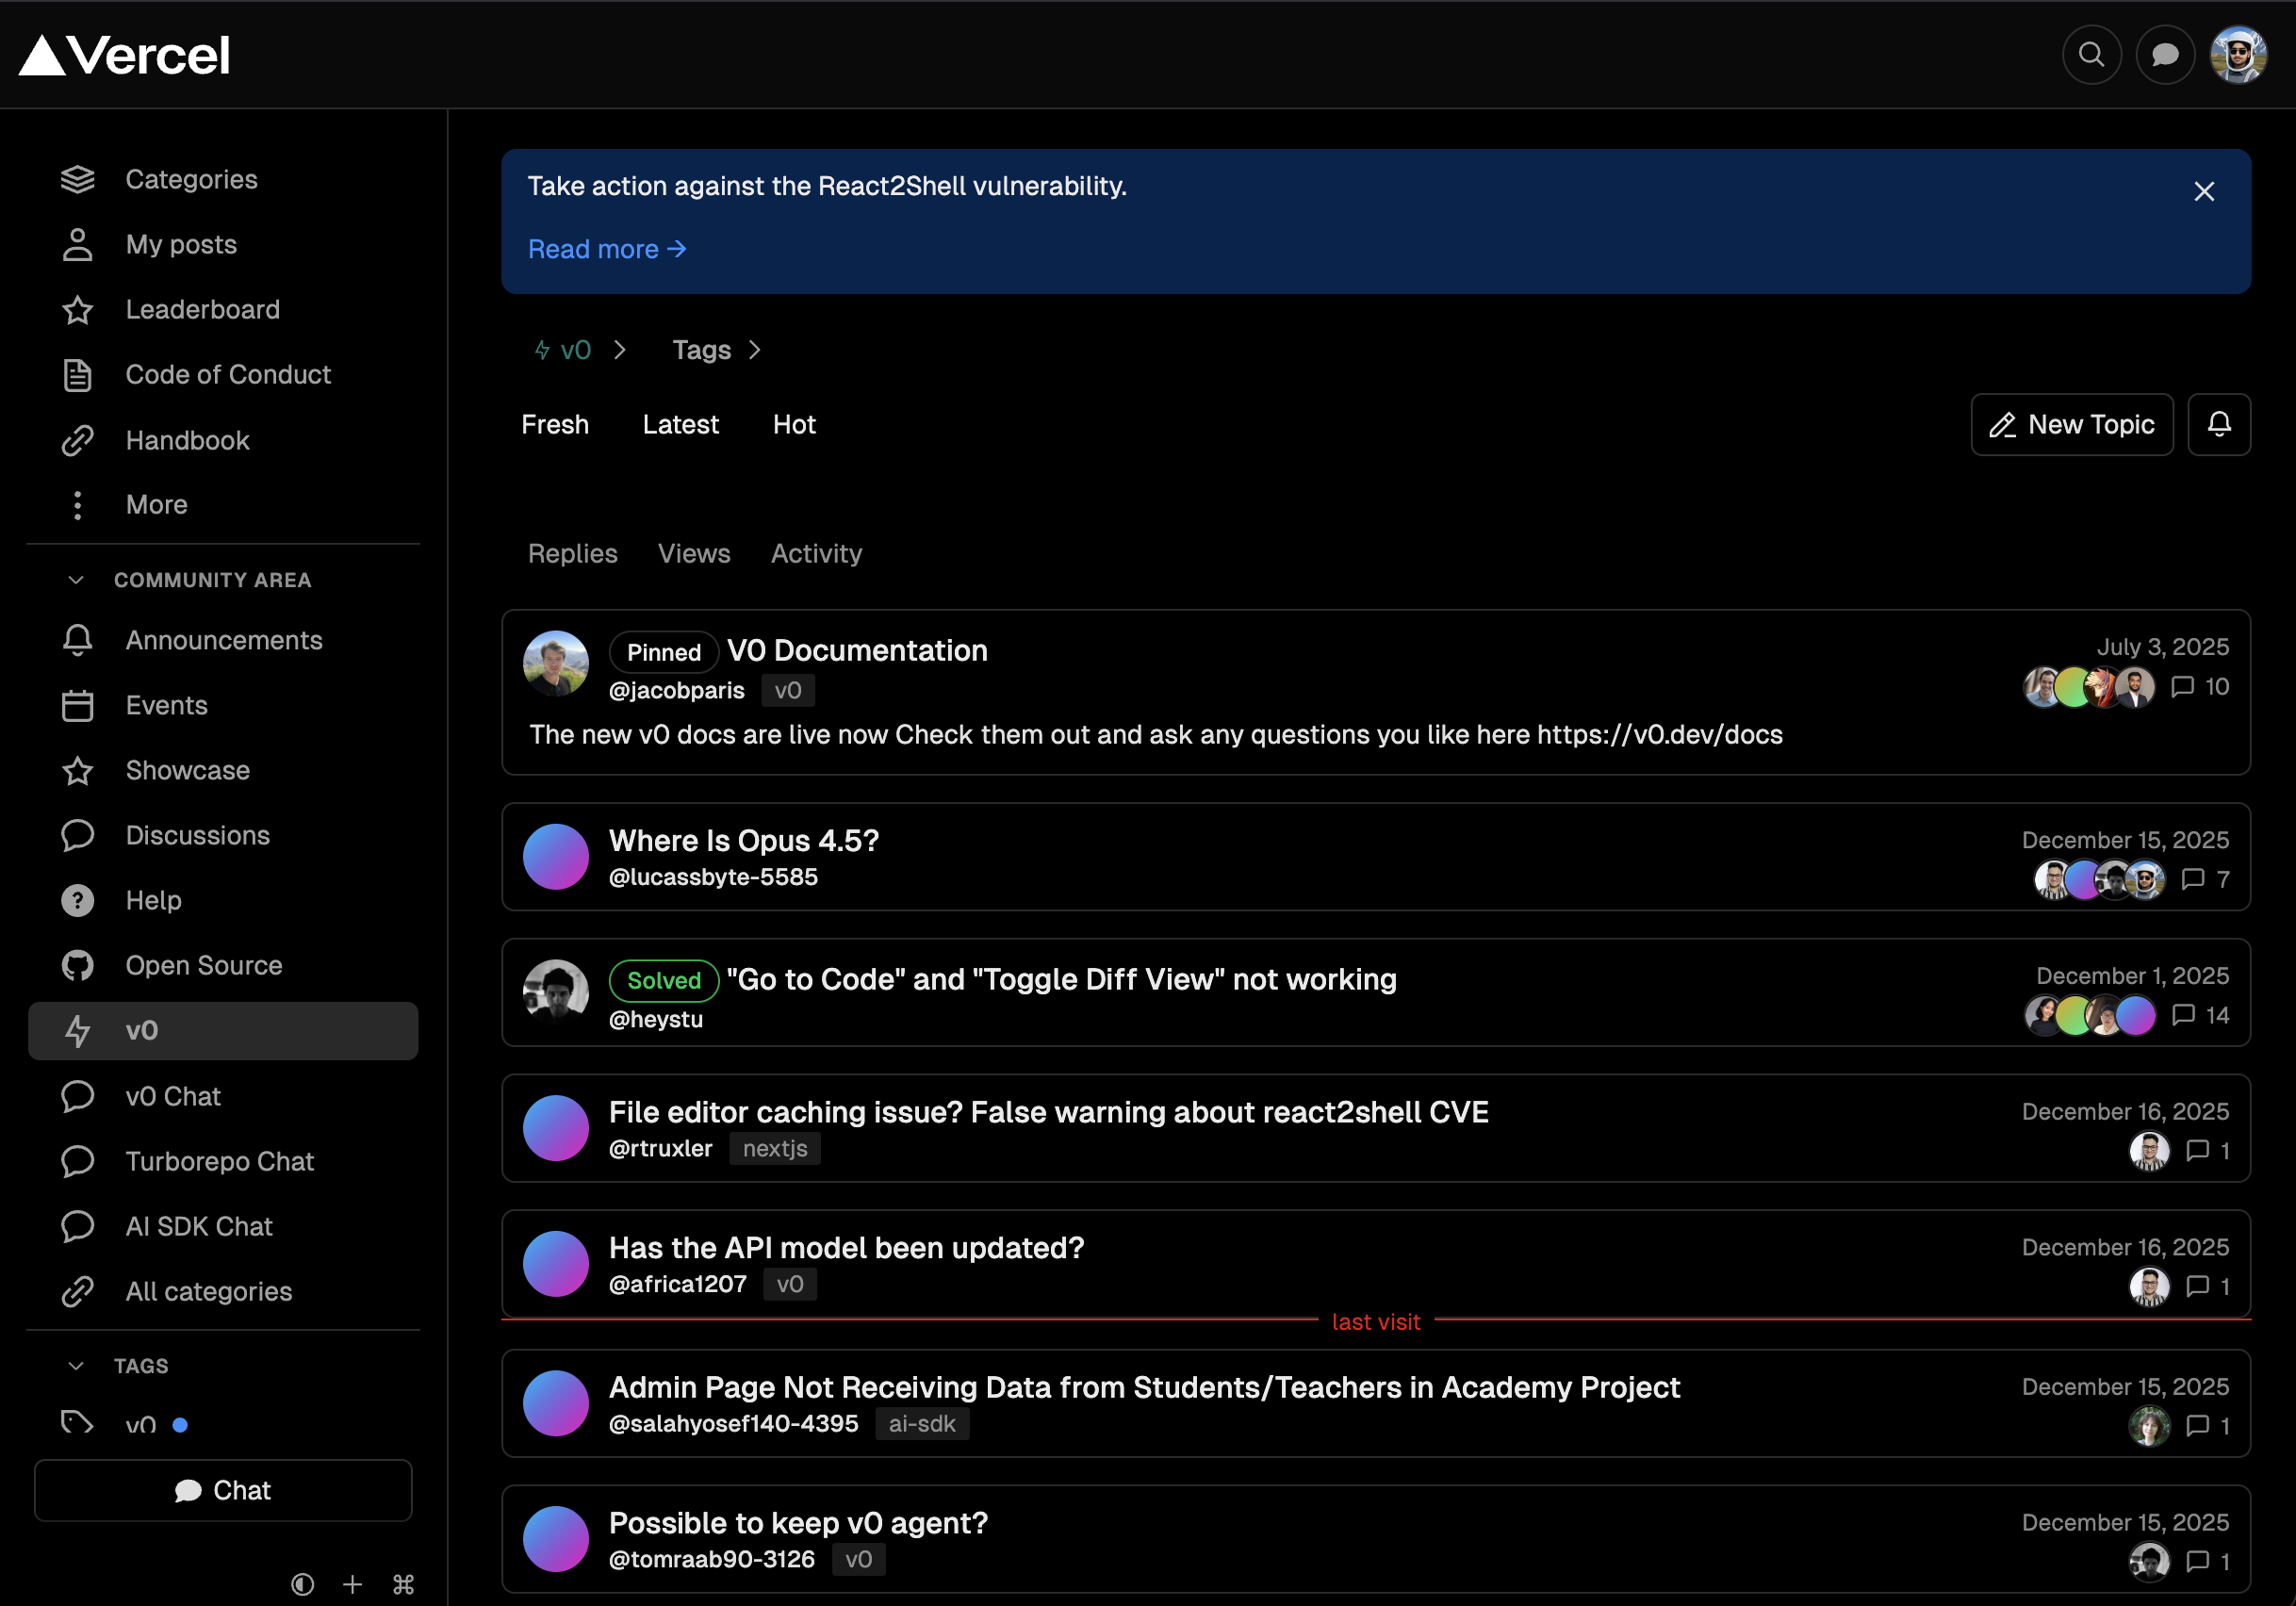Open the More menu in the sidebar
2296x1606 pixels.
(x=156, y=504)
